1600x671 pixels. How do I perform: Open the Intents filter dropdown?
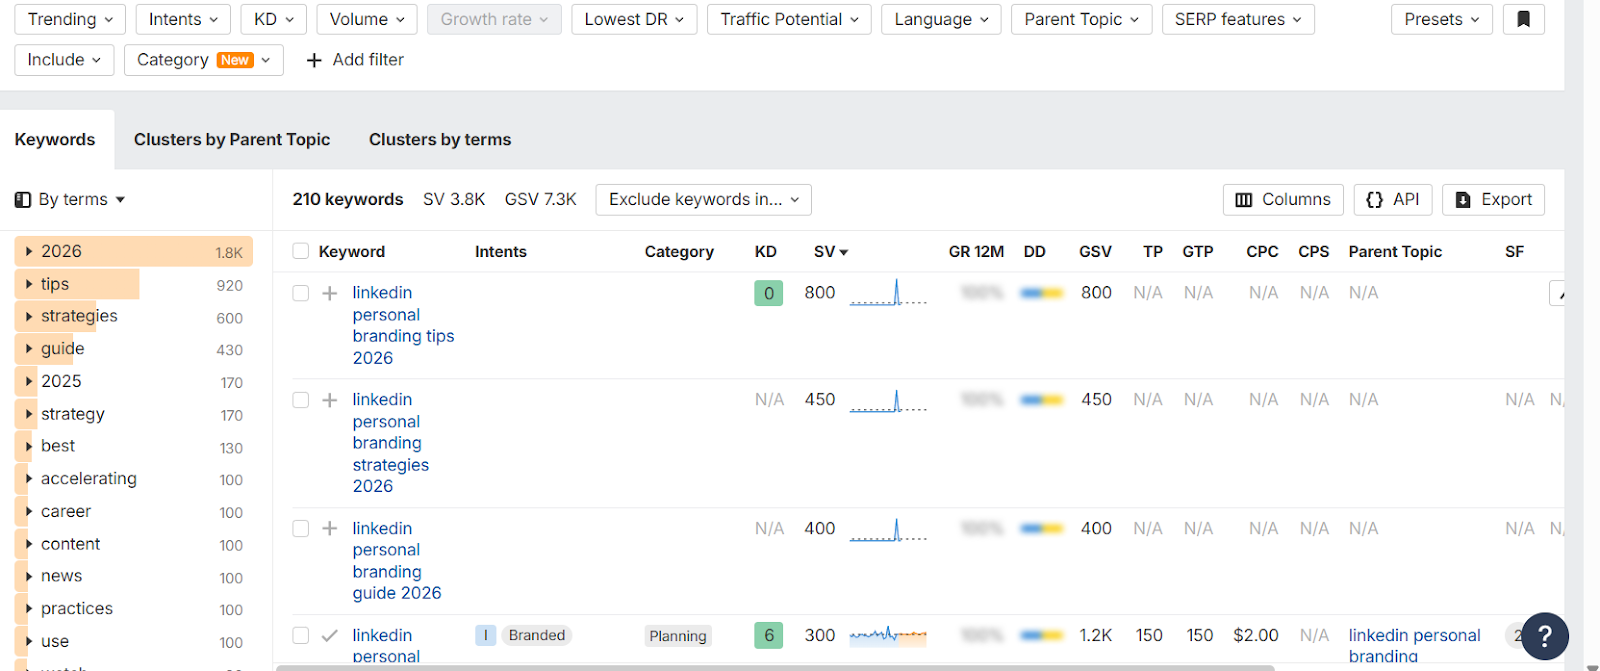[183, 19]
